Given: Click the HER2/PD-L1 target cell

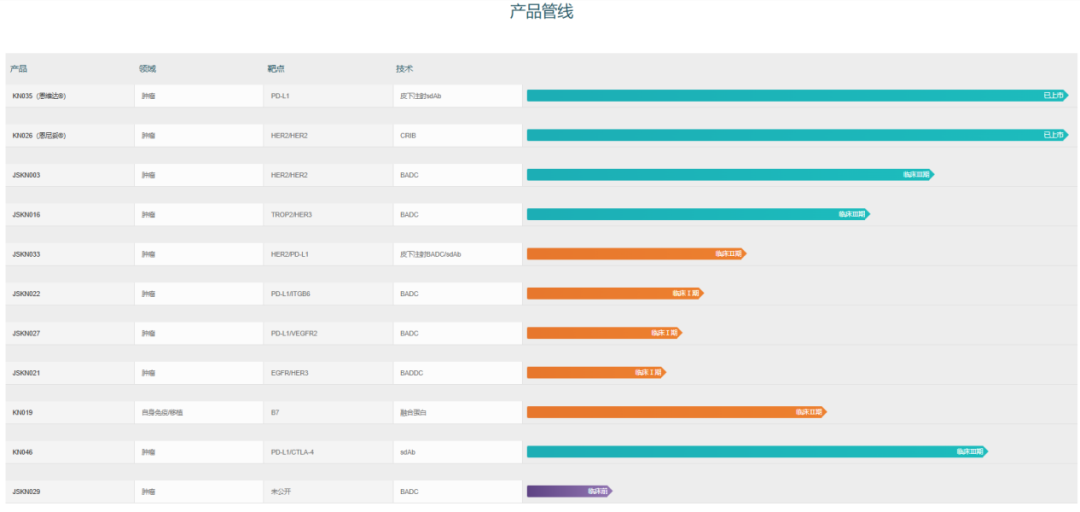Looking at the screenshot, I should tap(328, 254).
